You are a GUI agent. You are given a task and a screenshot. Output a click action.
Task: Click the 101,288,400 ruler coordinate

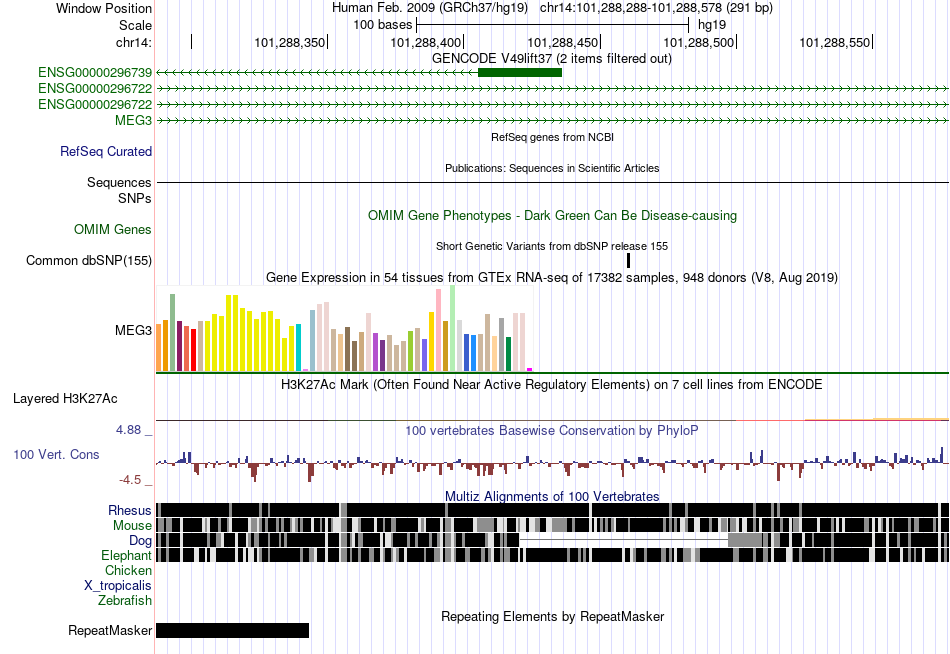coord(425,42)
